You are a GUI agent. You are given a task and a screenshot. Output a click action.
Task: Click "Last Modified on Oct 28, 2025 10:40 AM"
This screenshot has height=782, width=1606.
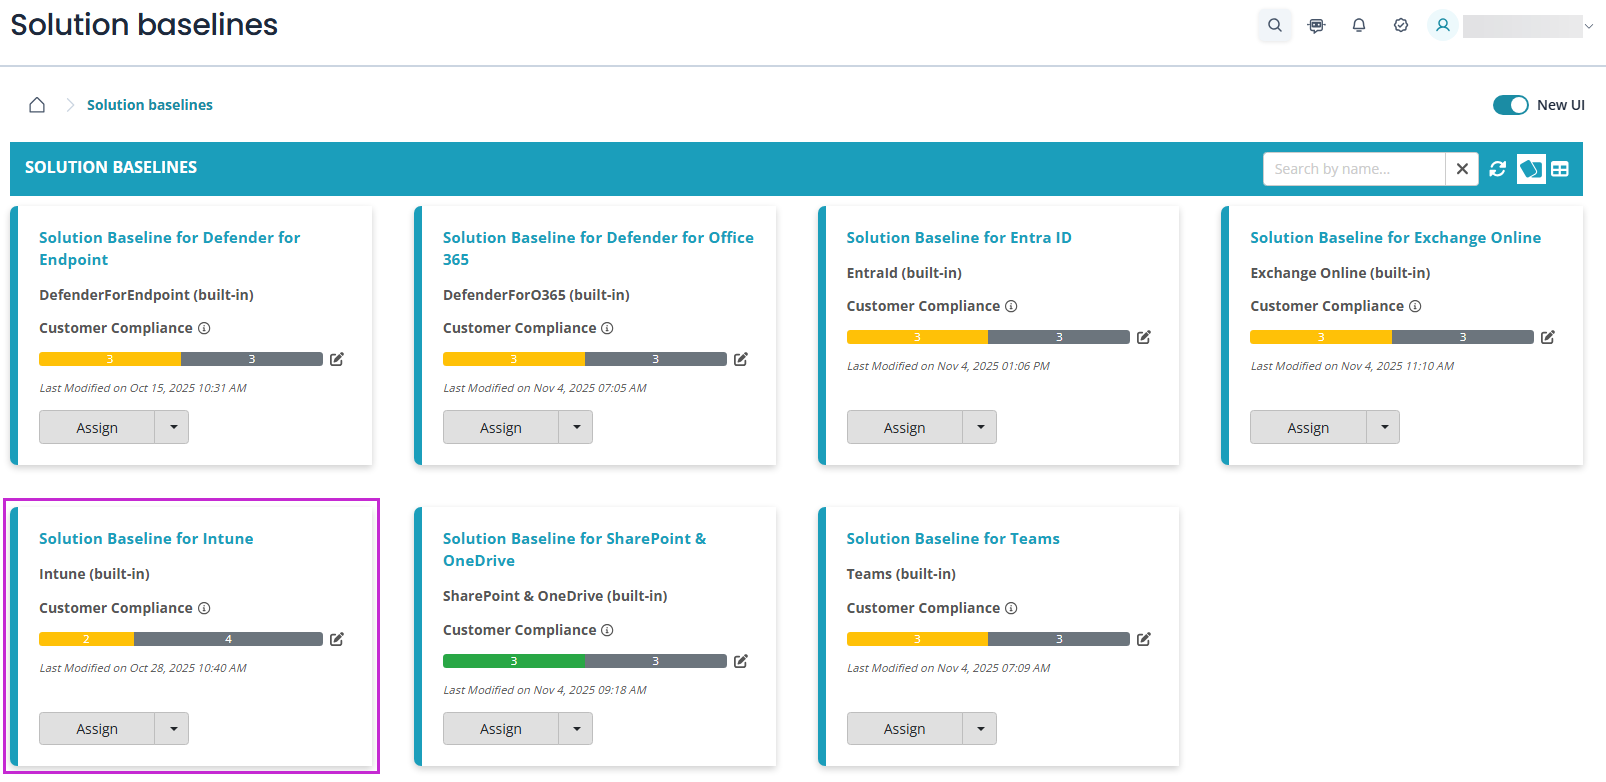click(x=143, y=668)
